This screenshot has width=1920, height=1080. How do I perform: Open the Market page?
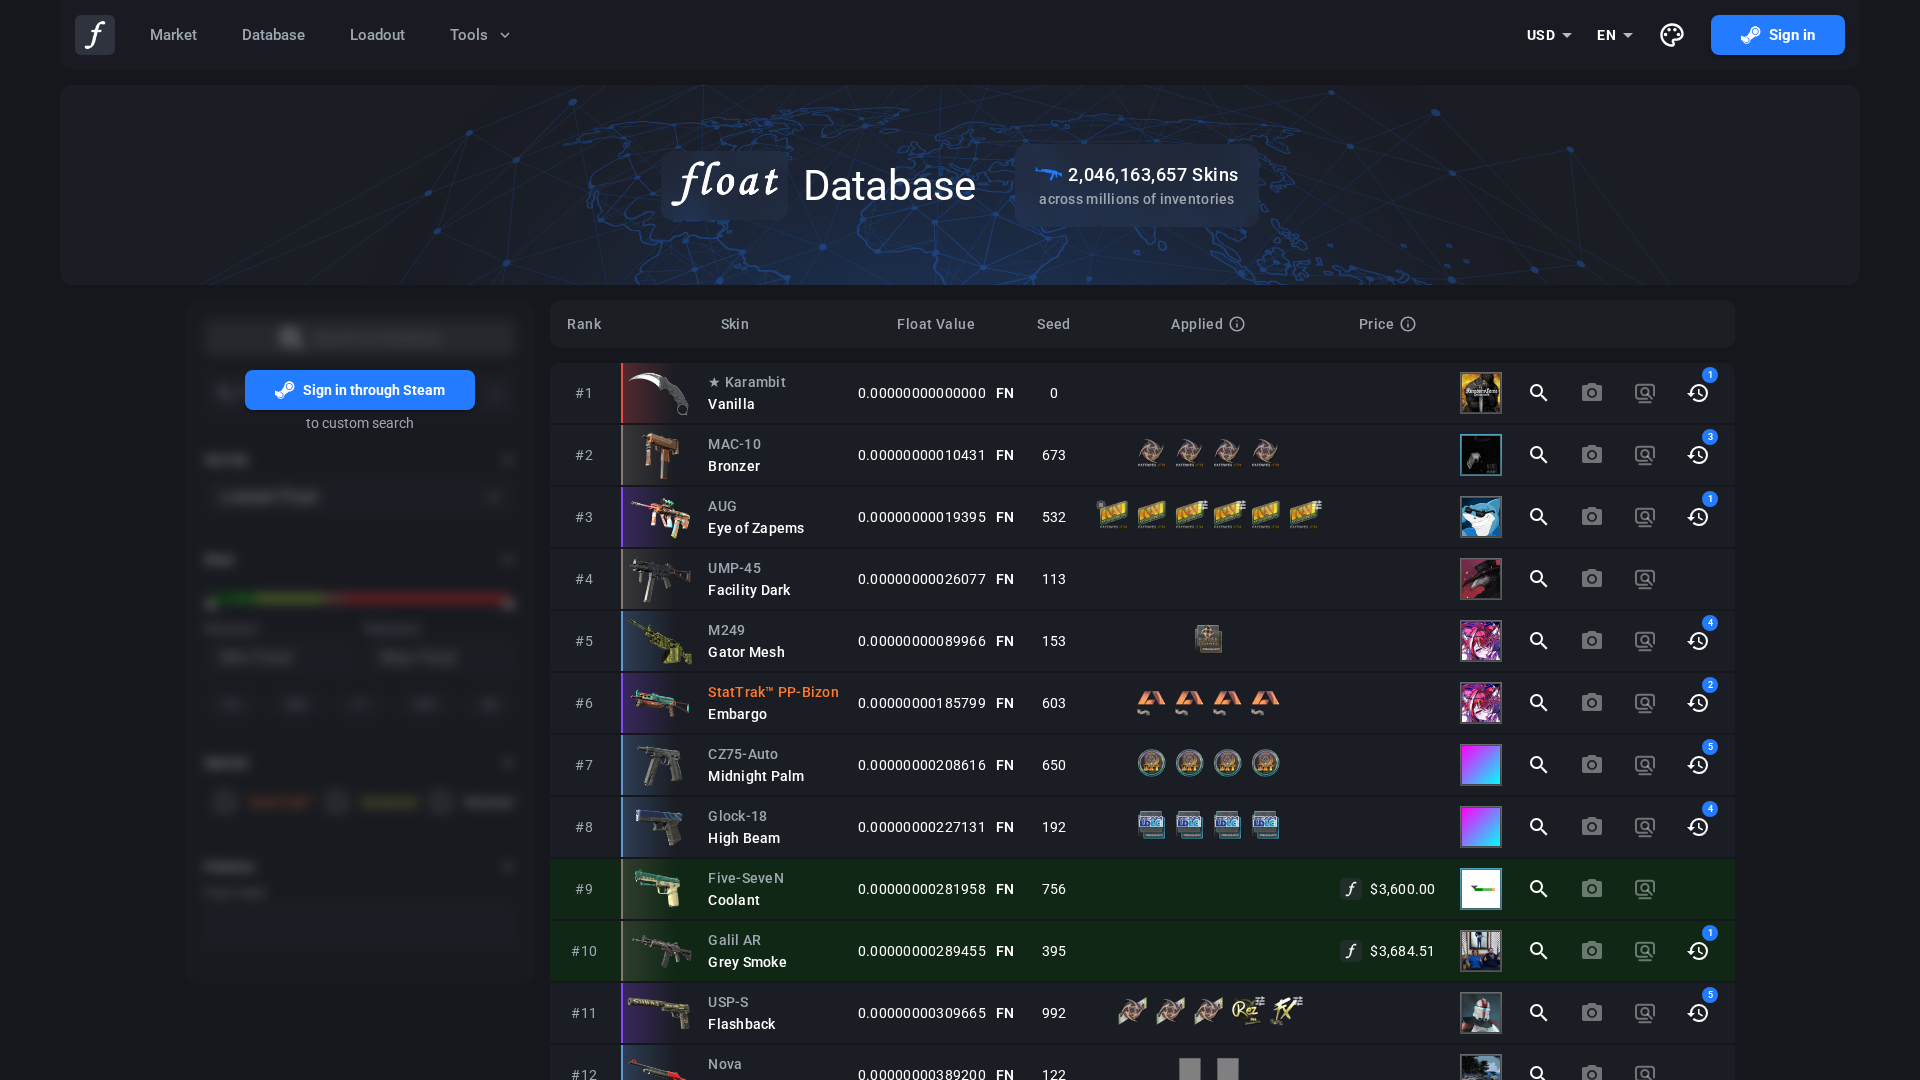tap(173, 35)
